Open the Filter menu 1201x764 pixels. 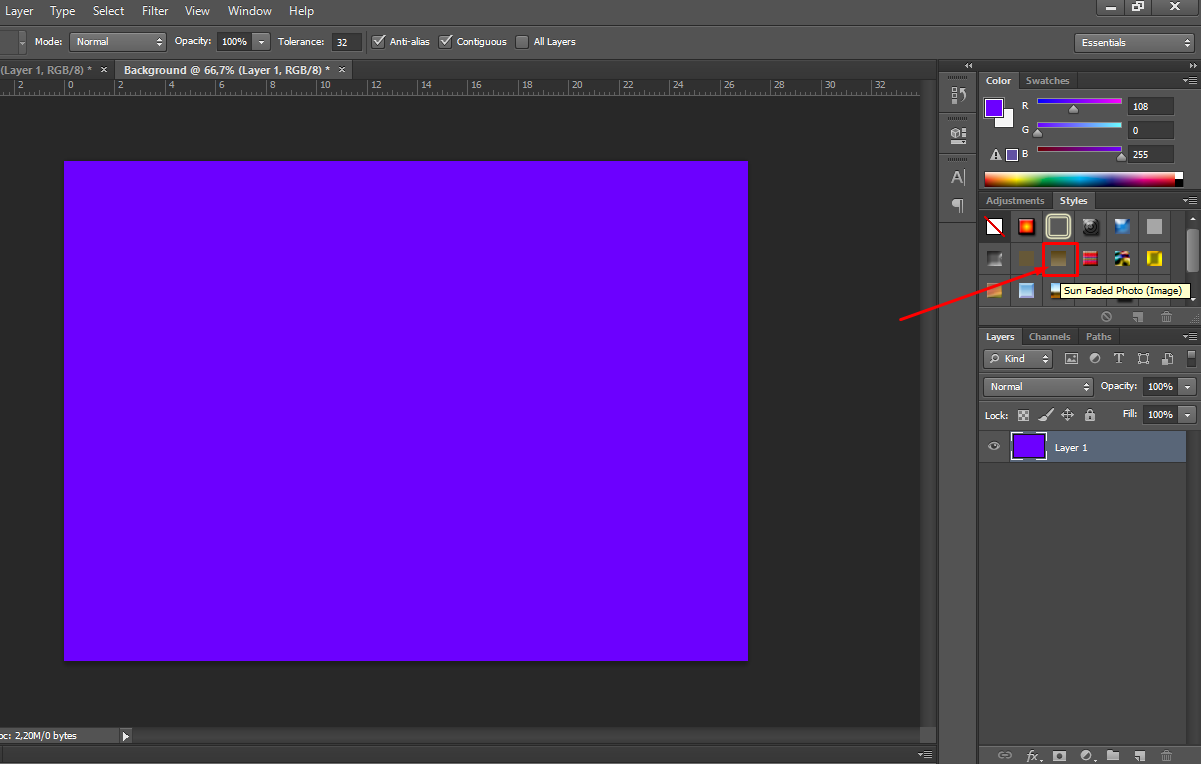(154, 11)
